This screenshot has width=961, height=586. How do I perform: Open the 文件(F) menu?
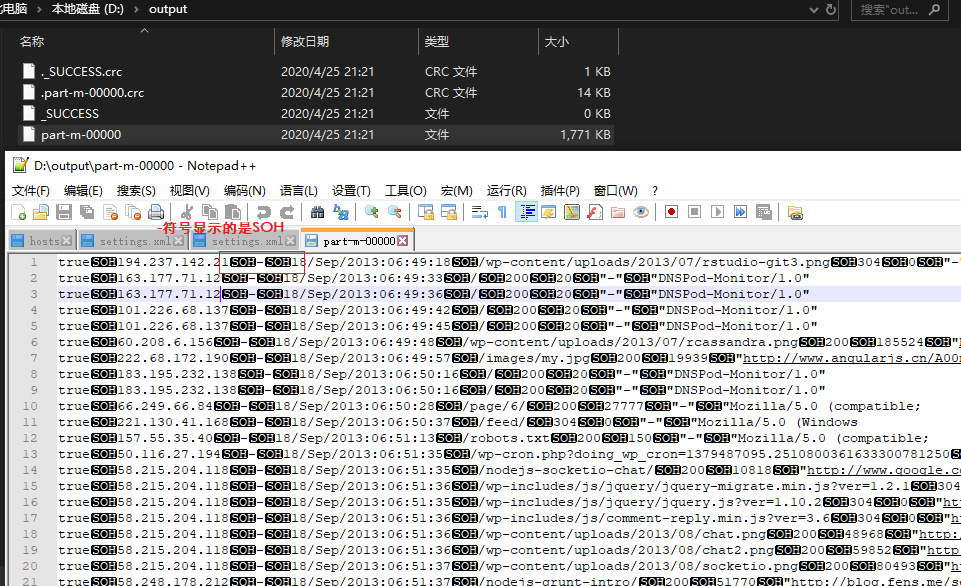(31, 191)
